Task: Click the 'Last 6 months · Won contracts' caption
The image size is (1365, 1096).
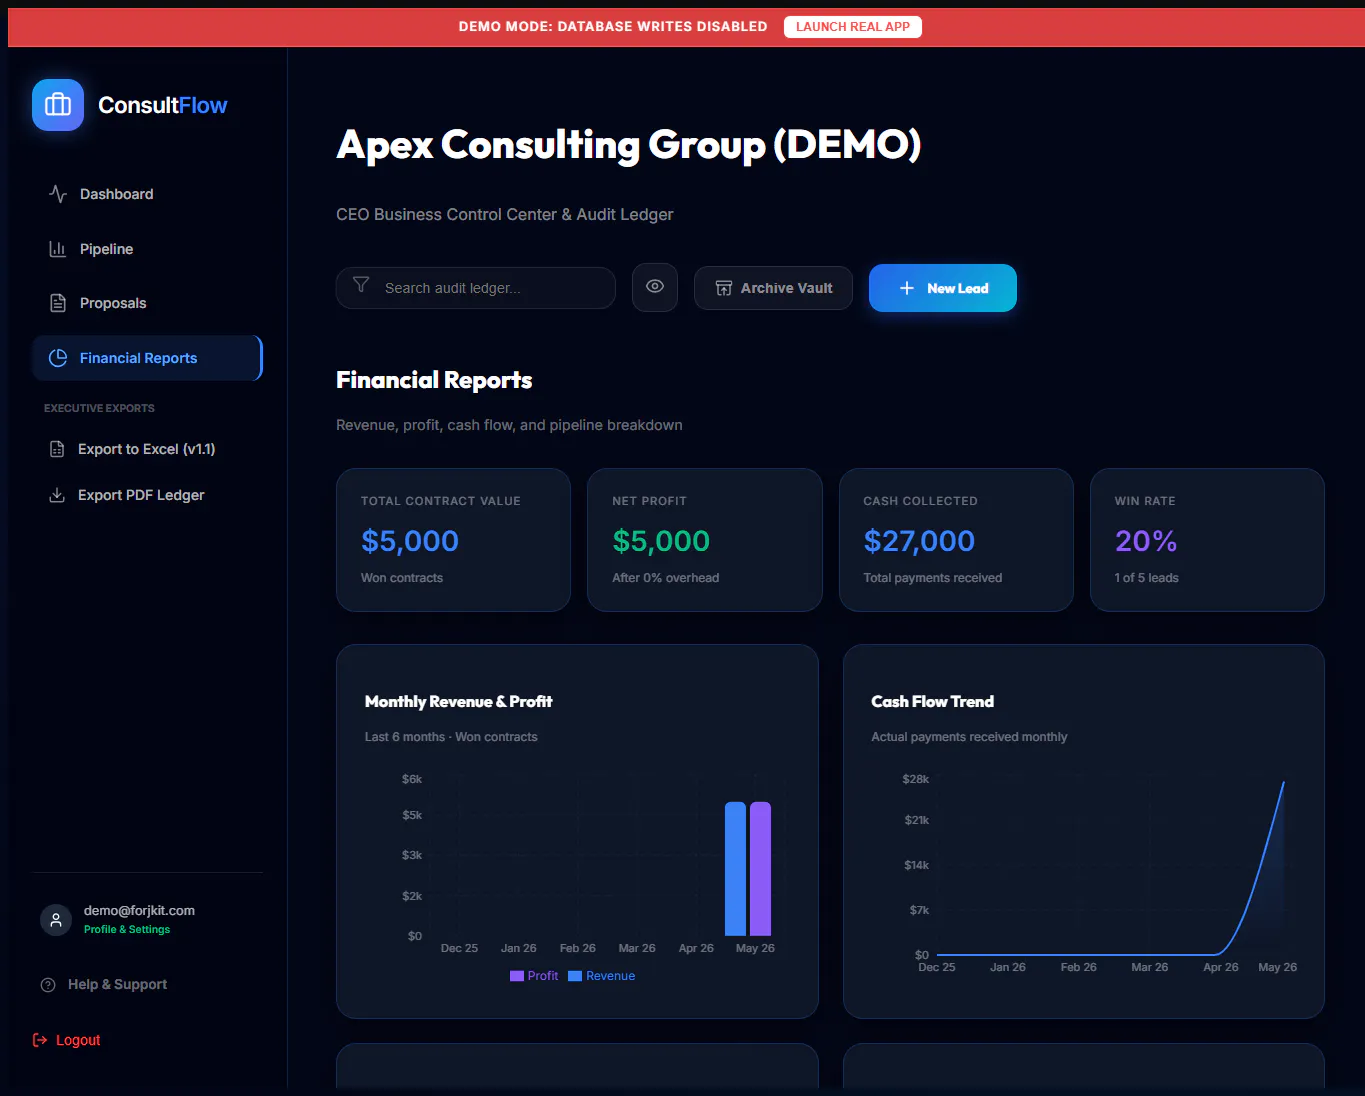Action: pyautogui.click(x=451, y=737)
